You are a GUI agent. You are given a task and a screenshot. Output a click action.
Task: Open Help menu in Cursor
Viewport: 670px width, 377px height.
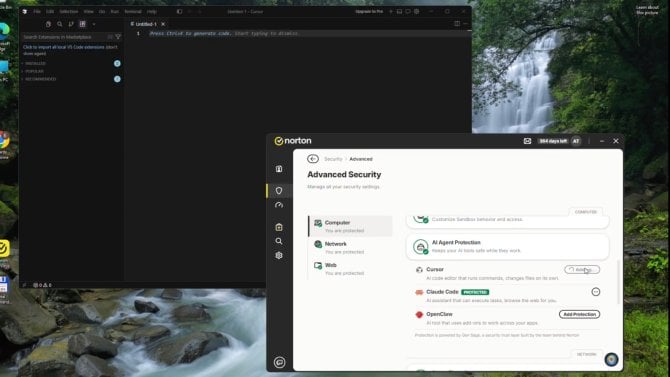coord(152,12)
